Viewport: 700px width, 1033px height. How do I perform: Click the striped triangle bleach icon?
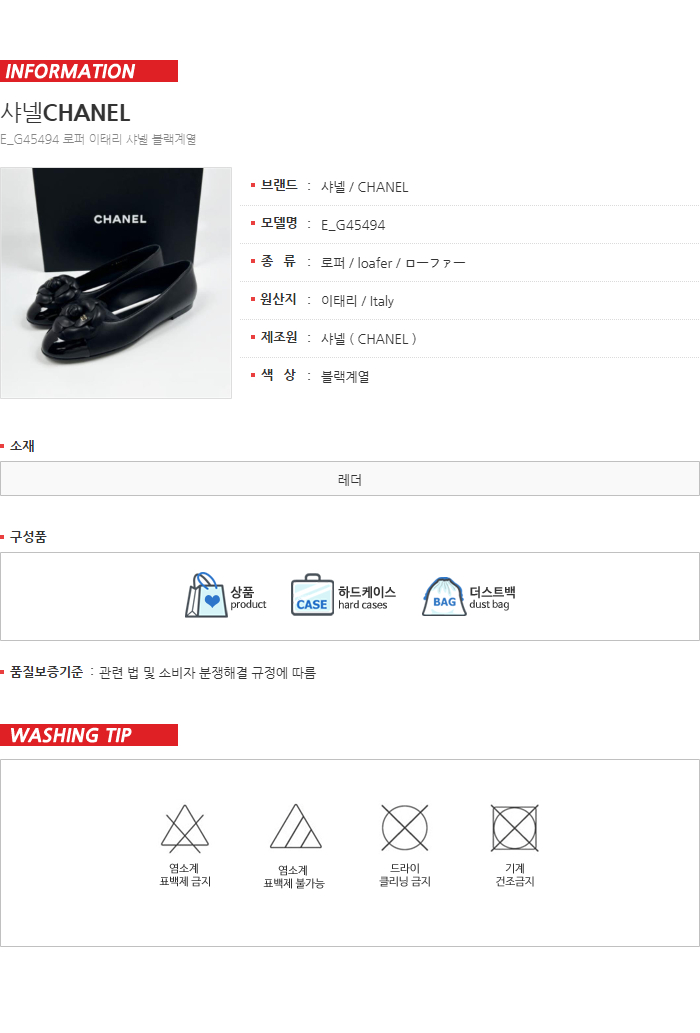pos(296,826)
